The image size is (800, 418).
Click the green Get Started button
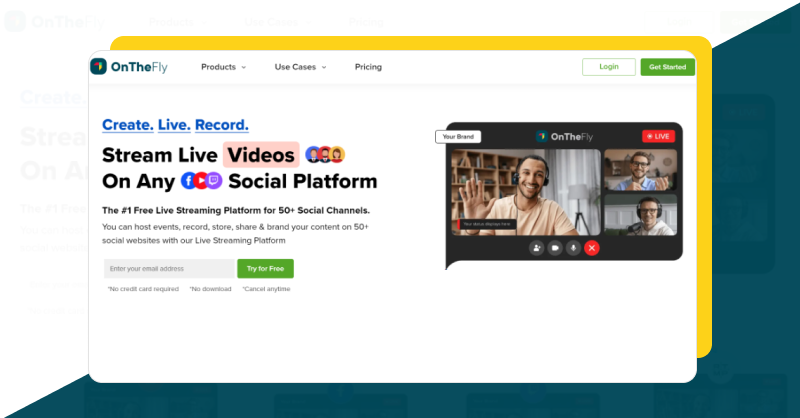coord(667,67)
